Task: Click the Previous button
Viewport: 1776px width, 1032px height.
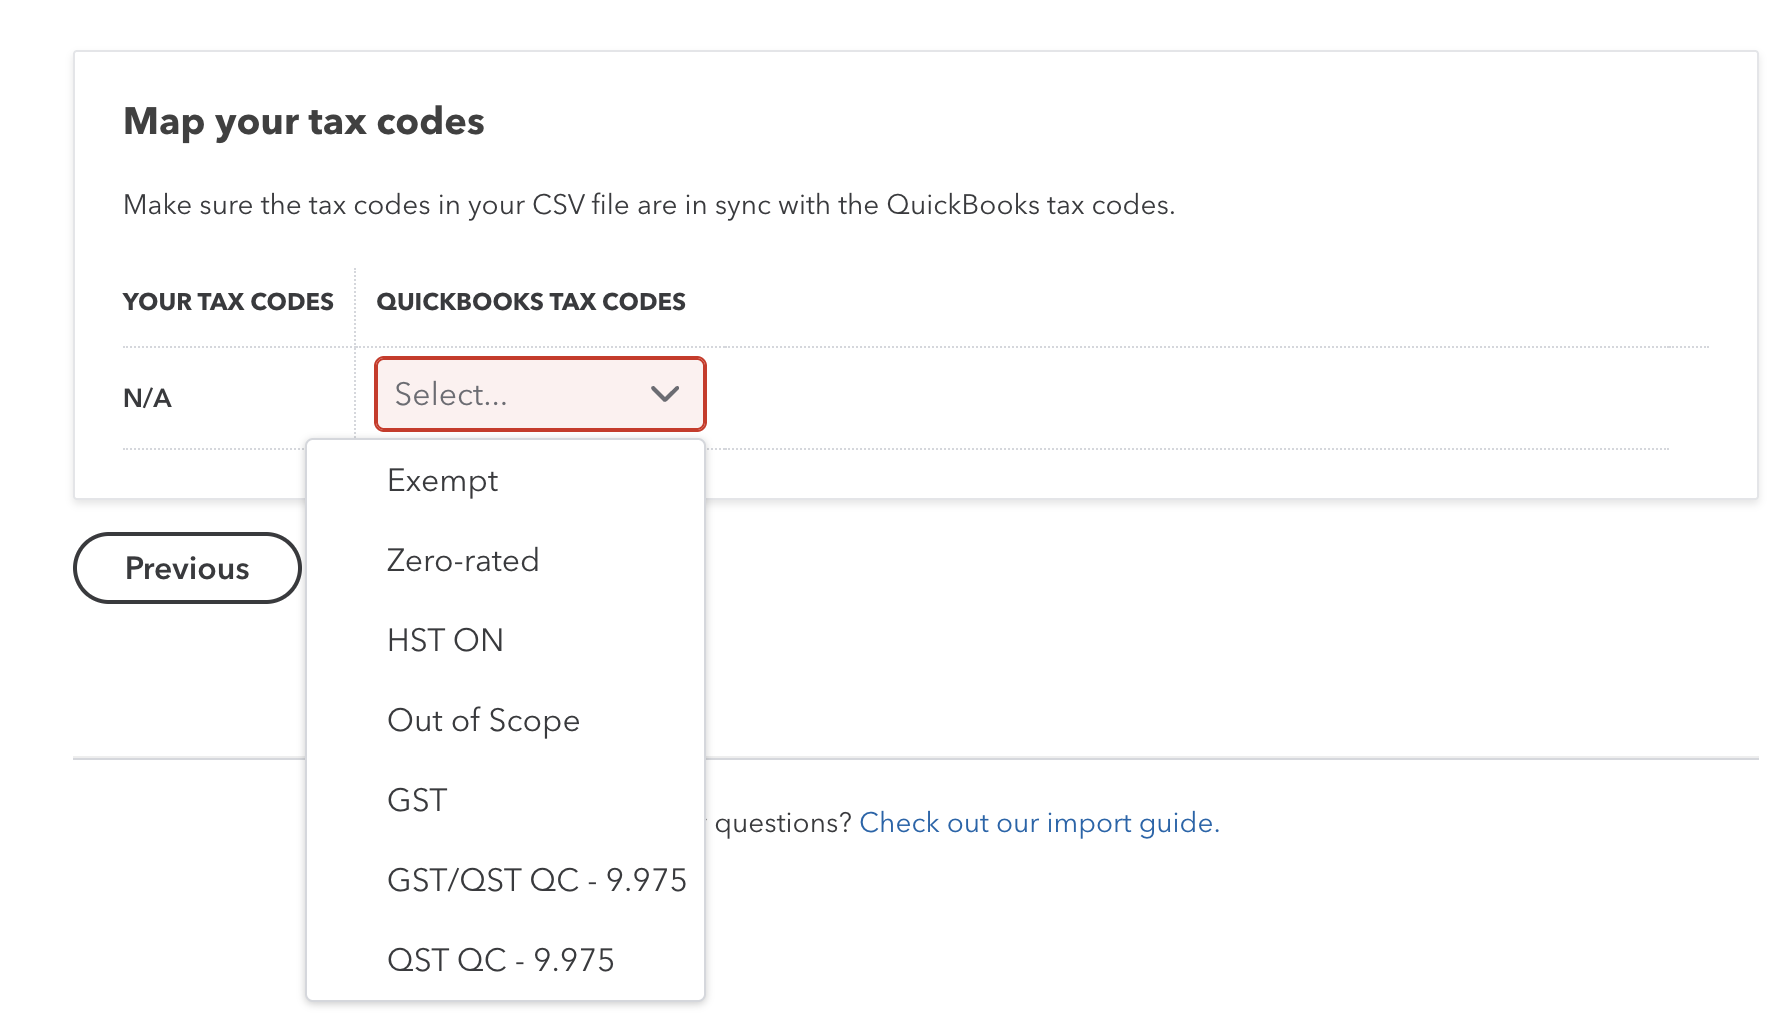Action: pyautogui.click(x=186, y=568)
